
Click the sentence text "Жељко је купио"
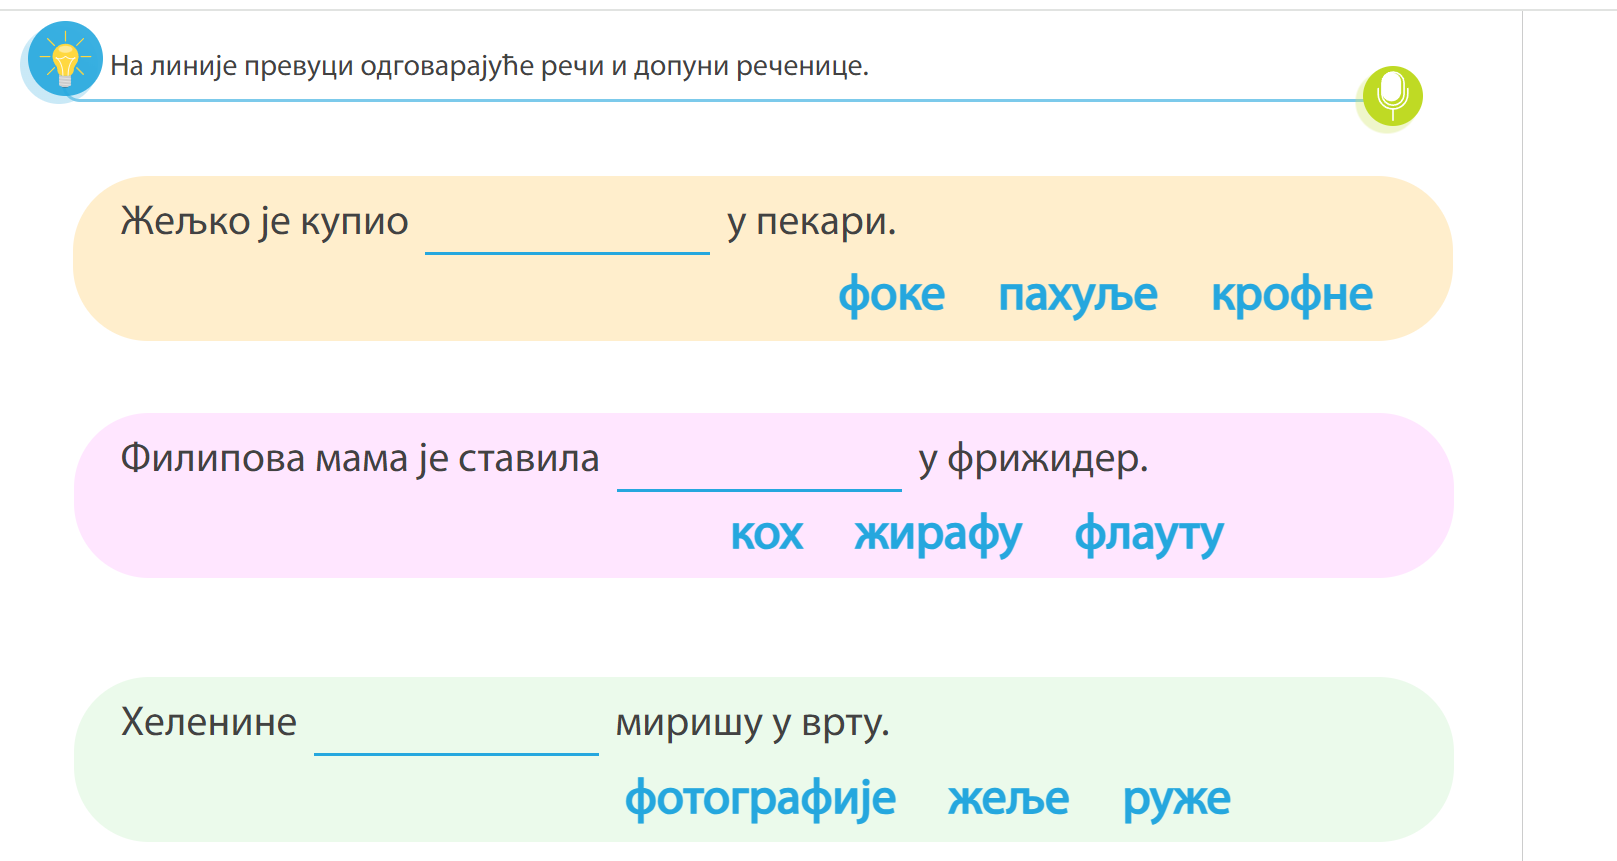click(x=264, y=221)
